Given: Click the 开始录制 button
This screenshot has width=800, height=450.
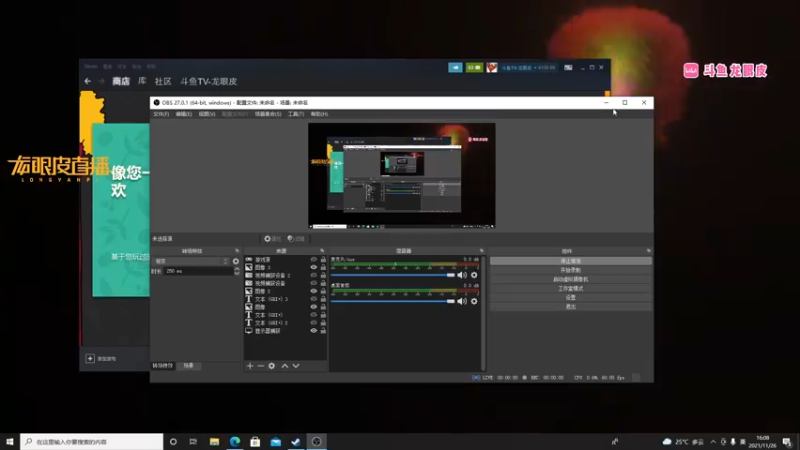Looking at the screenshot, I should [x=570, y=270].
